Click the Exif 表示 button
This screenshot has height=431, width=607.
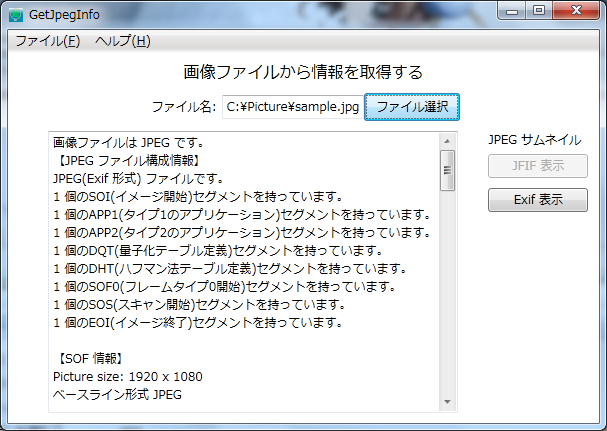pos(538,200)
